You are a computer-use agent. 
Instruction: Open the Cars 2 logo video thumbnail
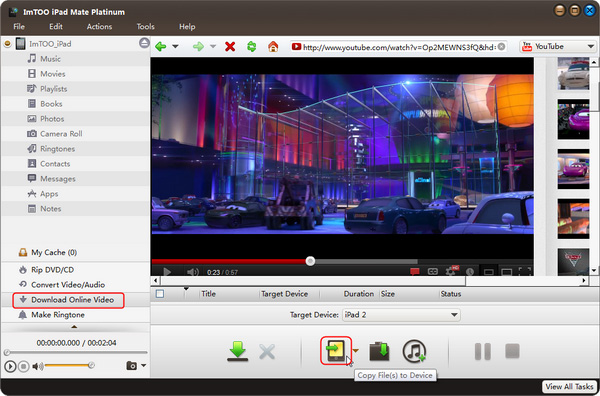573,262
